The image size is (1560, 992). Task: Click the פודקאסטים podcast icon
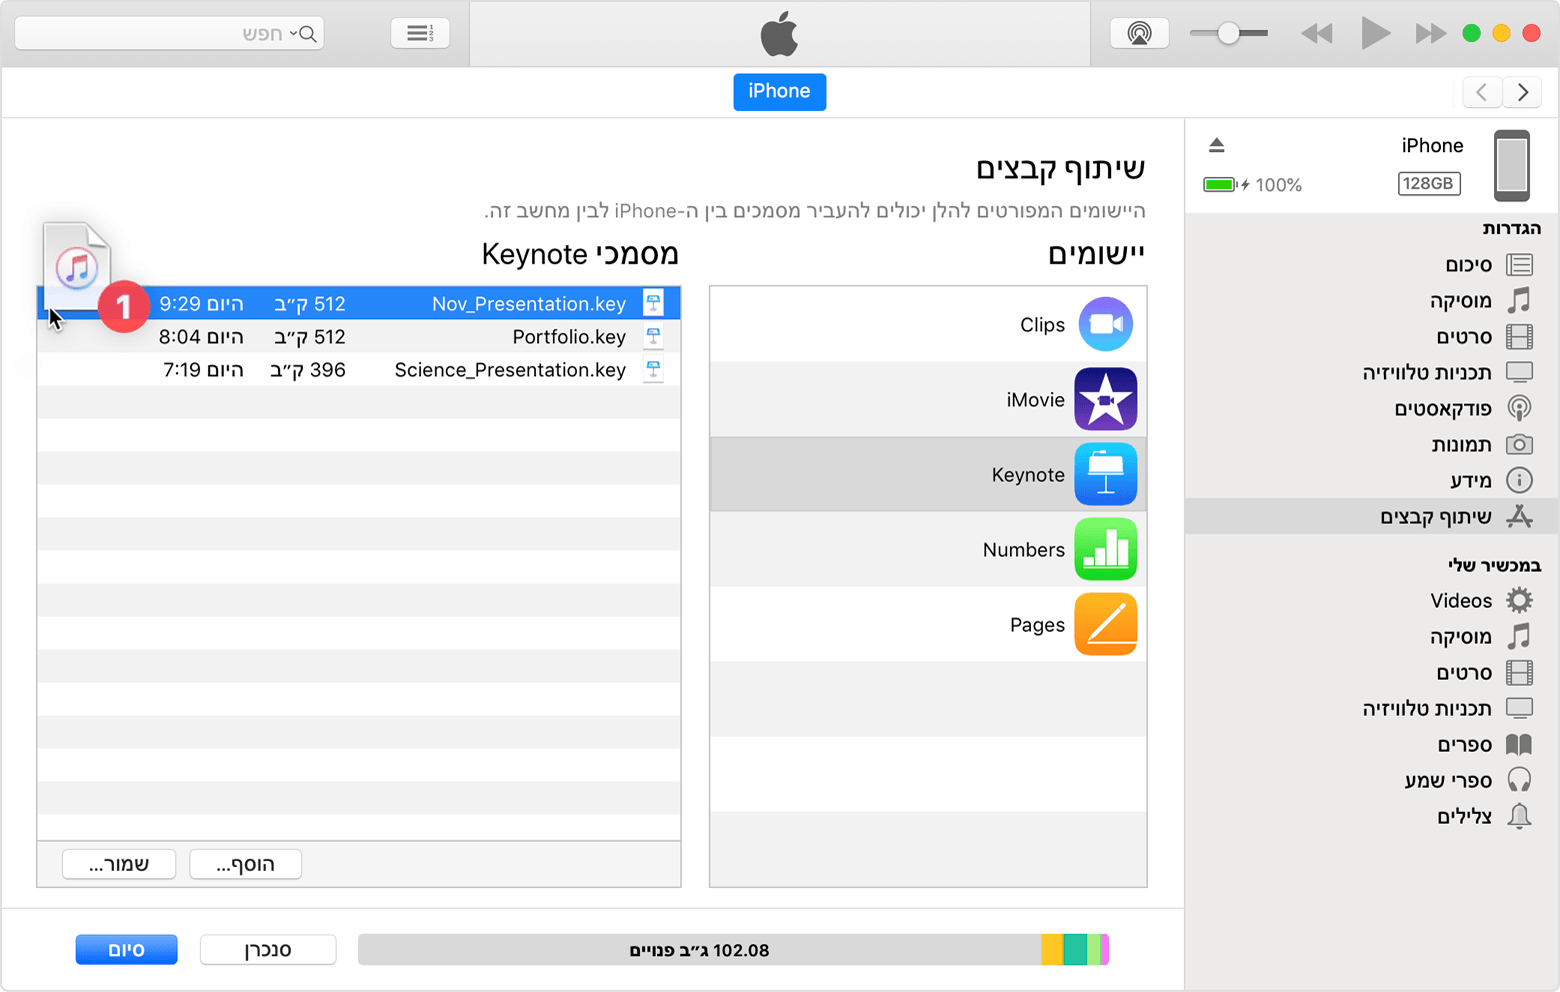(x=1519, y=408)
